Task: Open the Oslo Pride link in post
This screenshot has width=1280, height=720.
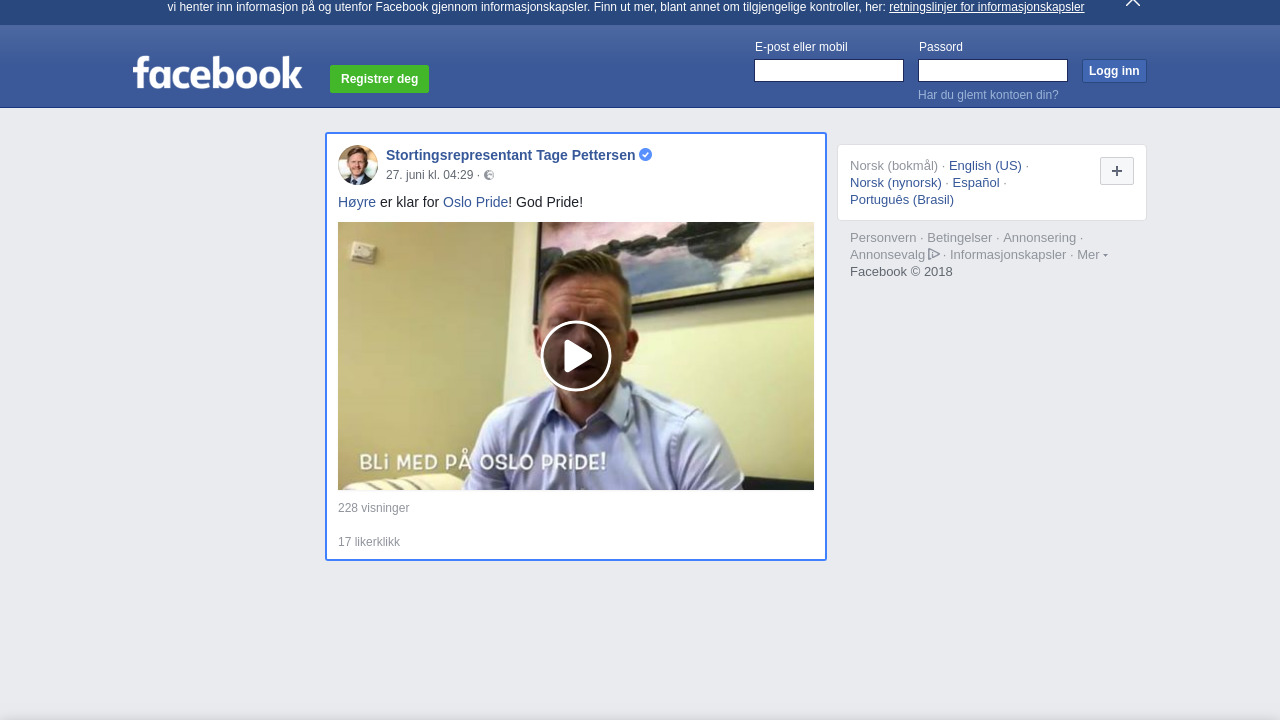Action: click(476, 202)
